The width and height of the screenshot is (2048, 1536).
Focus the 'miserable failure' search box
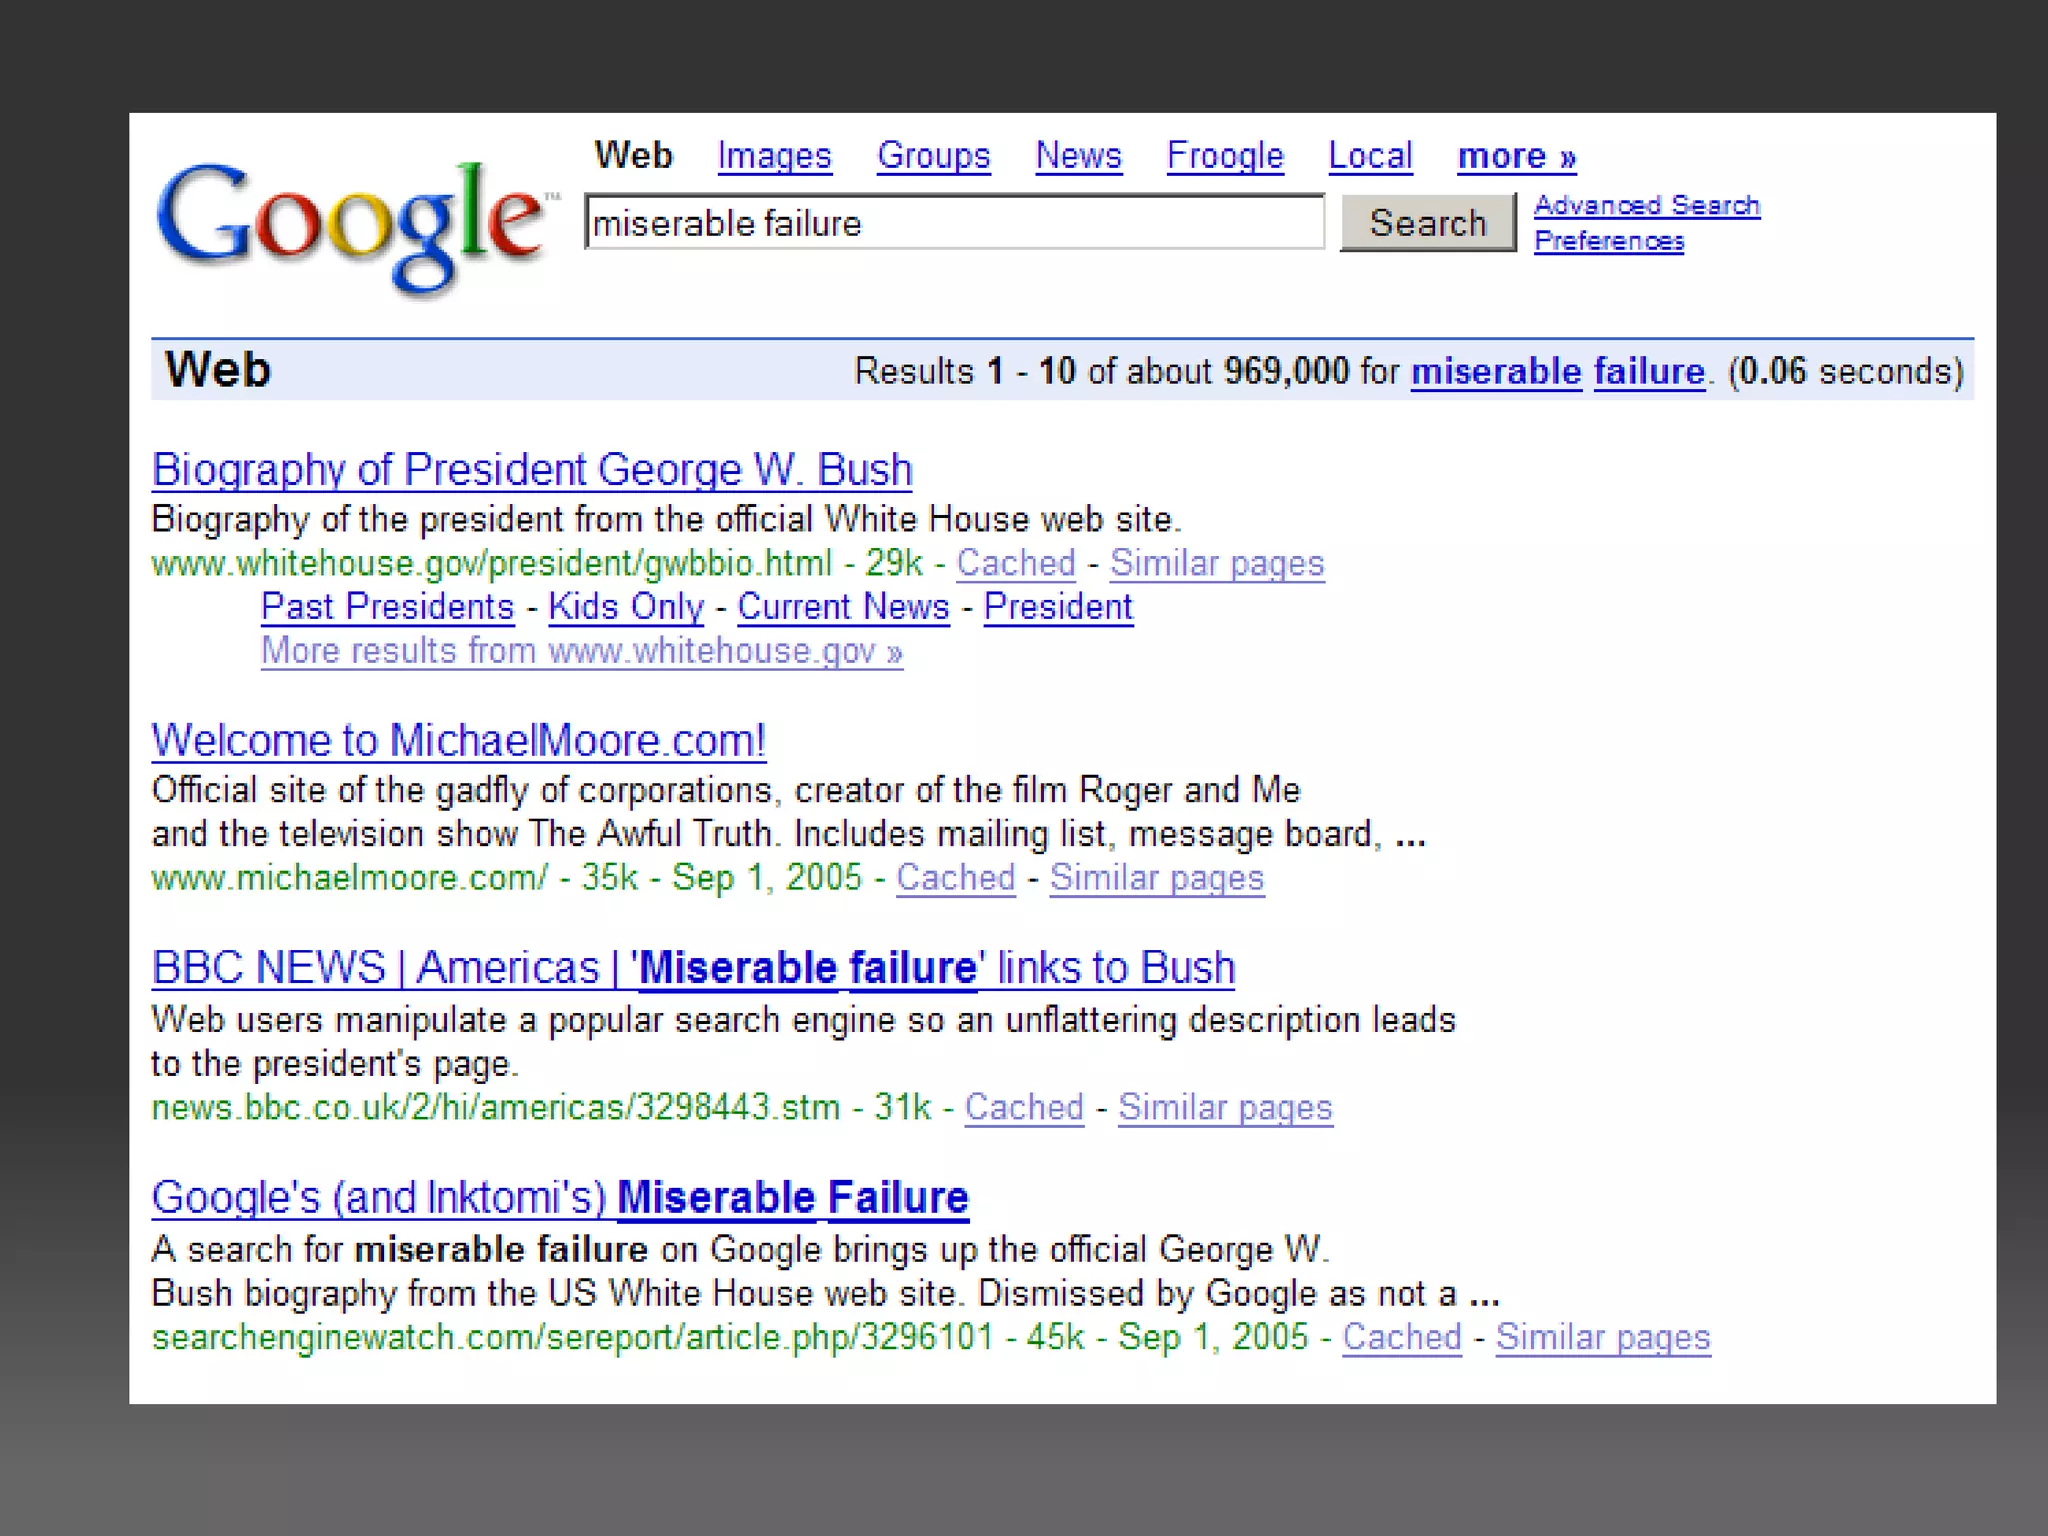pos(954,222)
